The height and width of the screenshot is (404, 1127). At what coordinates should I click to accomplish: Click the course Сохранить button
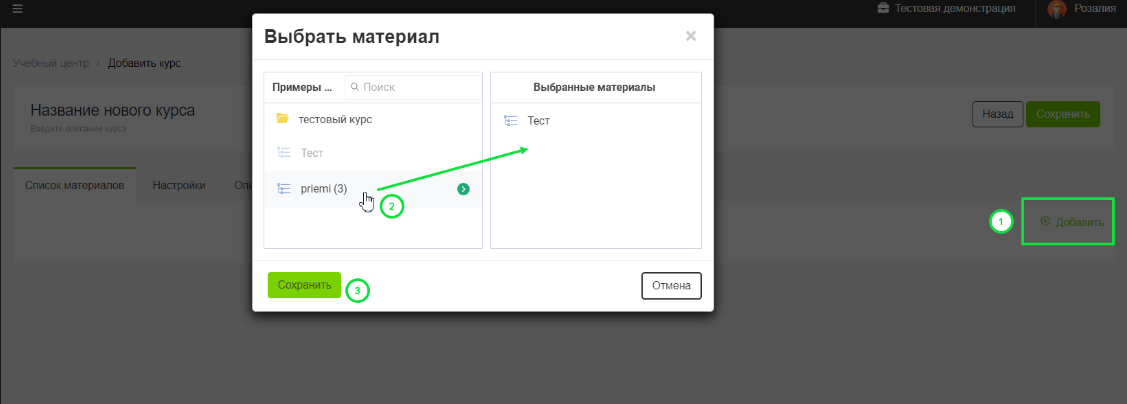1062,114
